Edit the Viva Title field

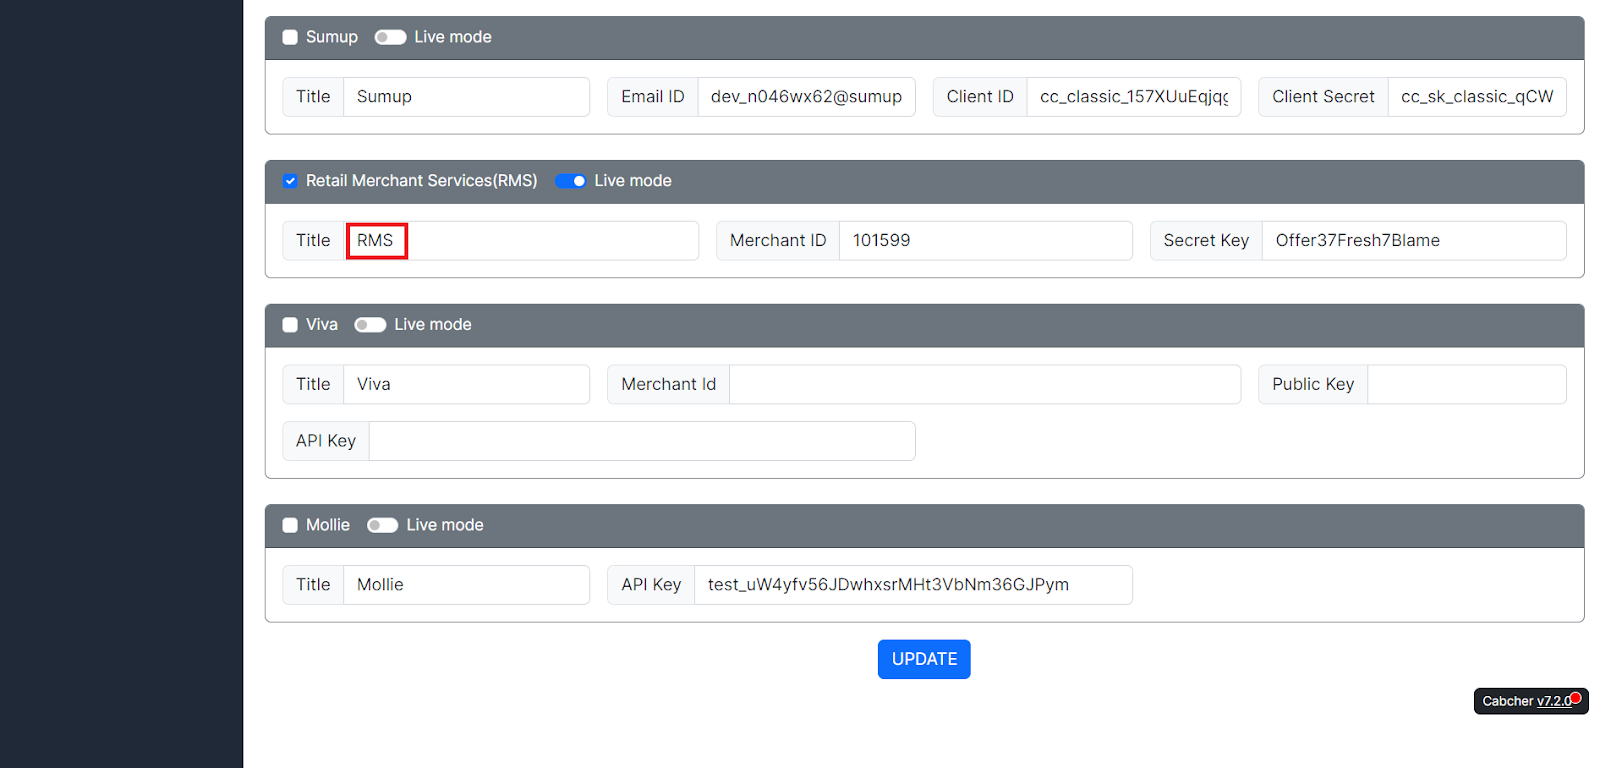466,385
